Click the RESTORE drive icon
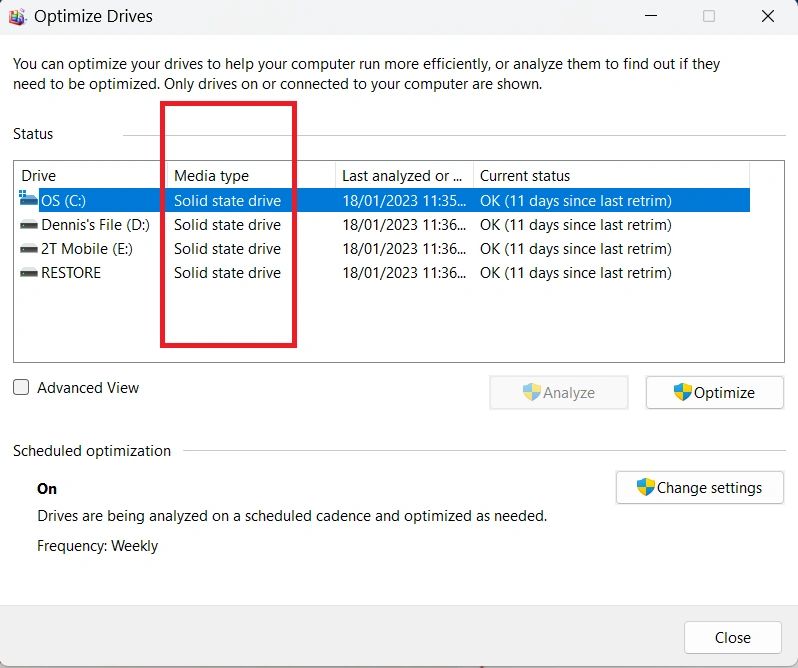 pos(28,273)
